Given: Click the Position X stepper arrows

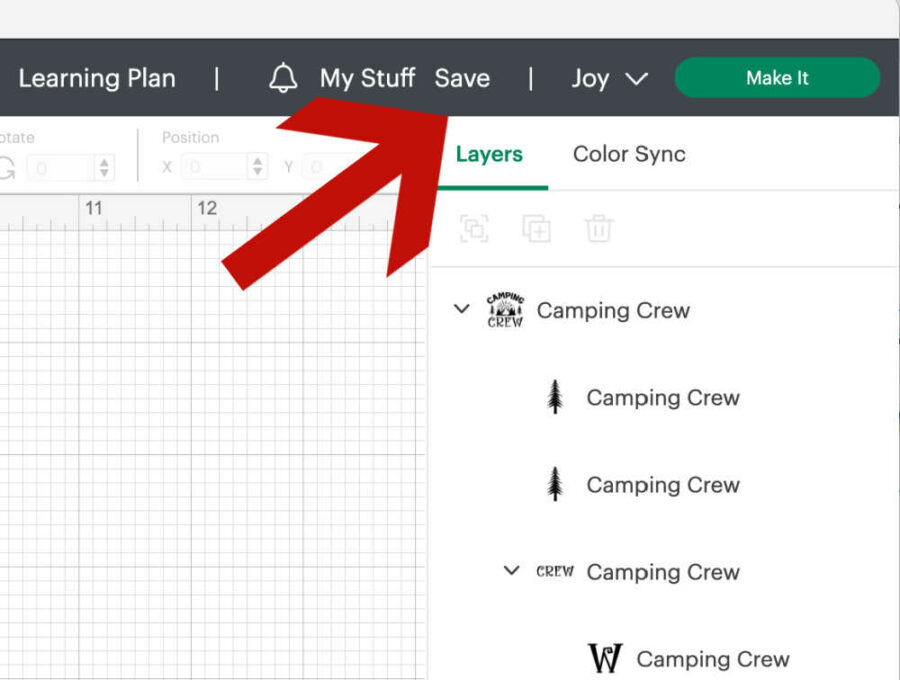Looking at the screenshot, I should point(258,167).
